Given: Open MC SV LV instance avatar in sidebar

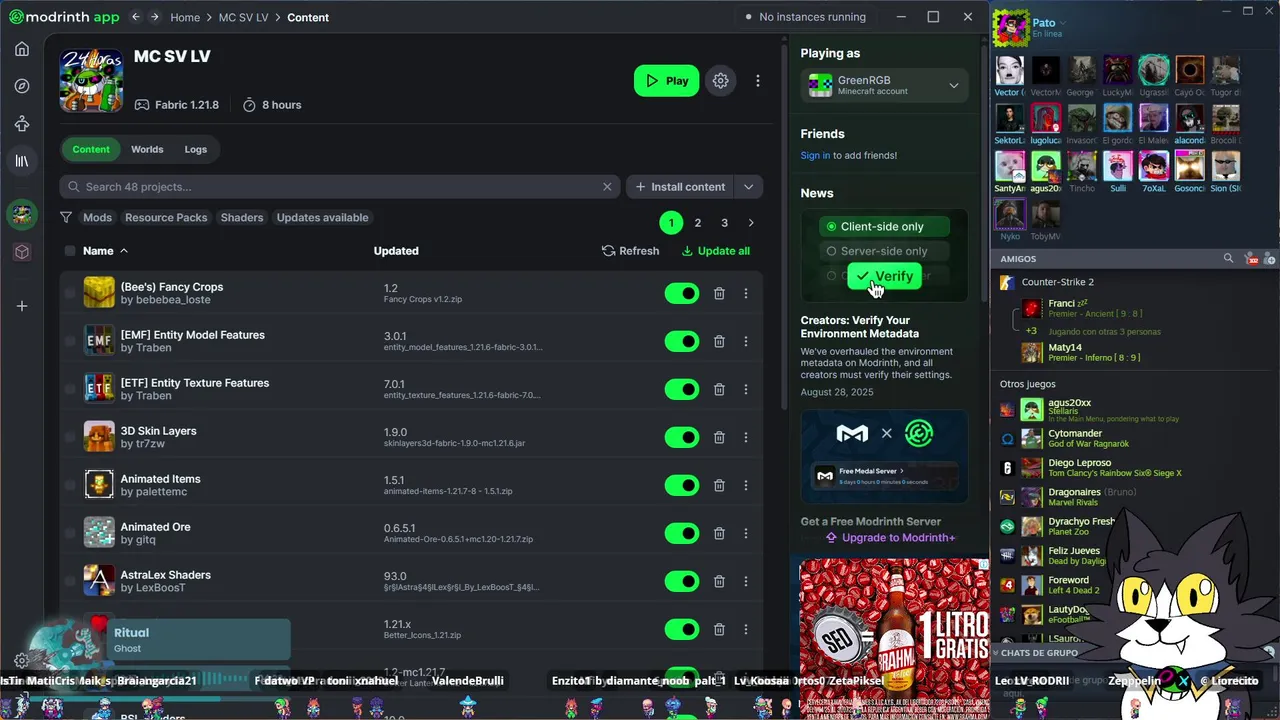Looking at the screenshot, I should [22, 213].
